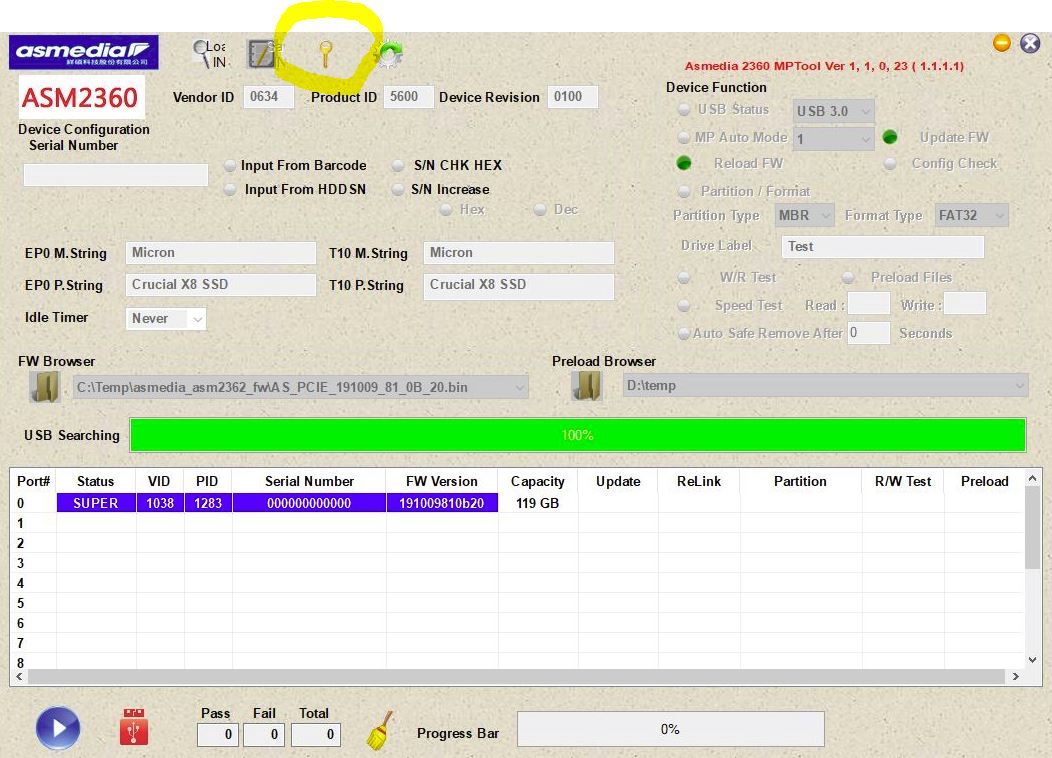Click the Vendor ID field 0634

point(268,97)
